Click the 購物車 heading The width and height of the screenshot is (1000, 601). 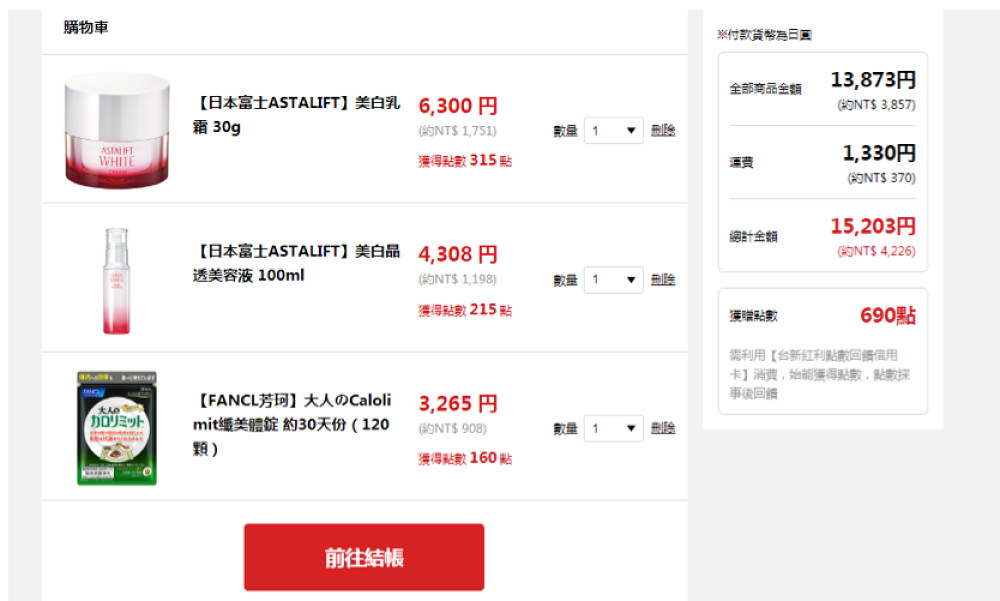point(86,27)
